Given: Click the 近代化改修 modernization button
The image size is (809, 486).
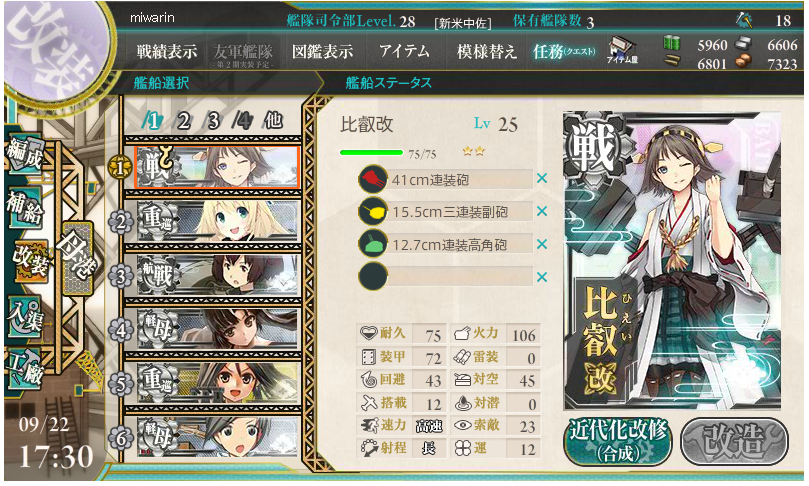Looking at the screenshot, I should [618, 441].
